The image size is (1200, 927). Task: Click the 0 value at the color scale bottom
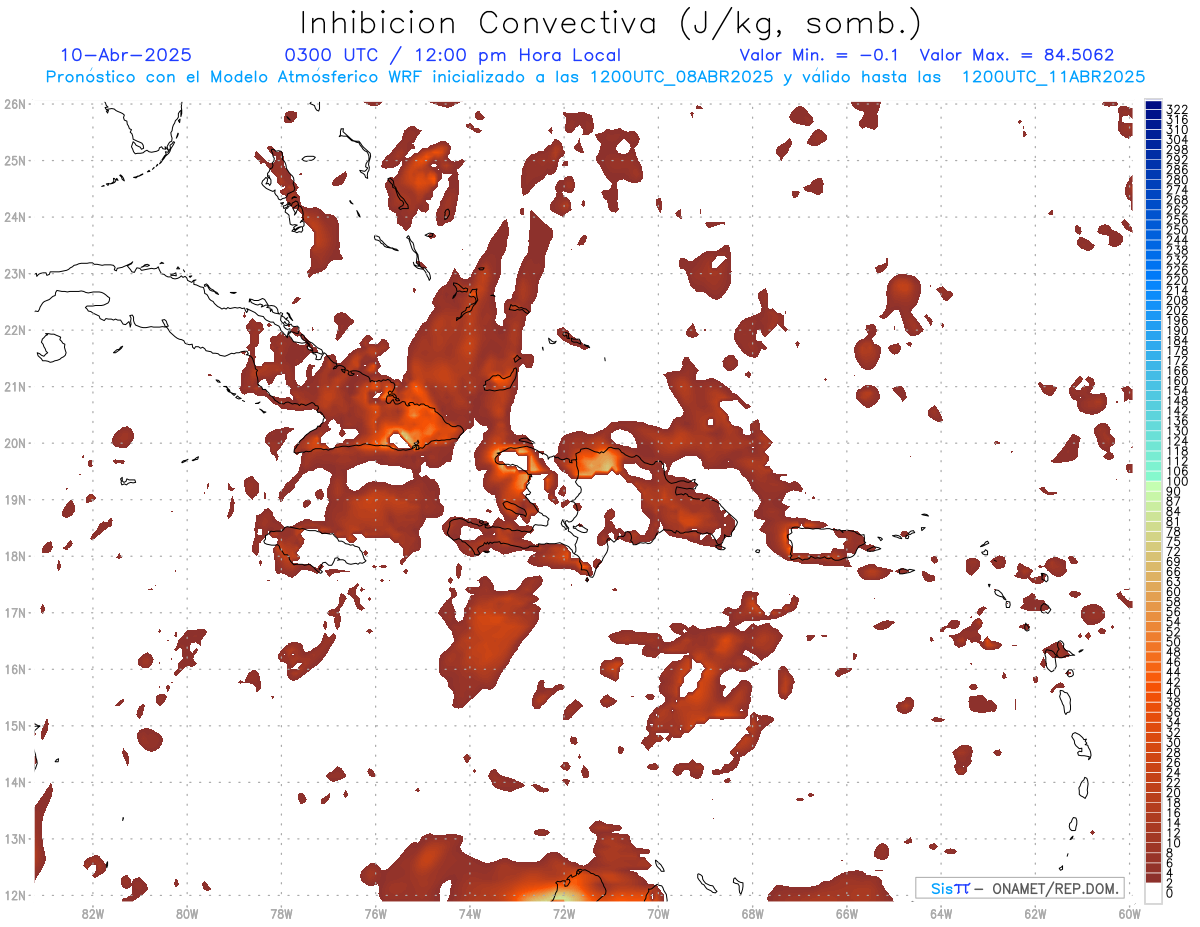(x=1170, y=893)
